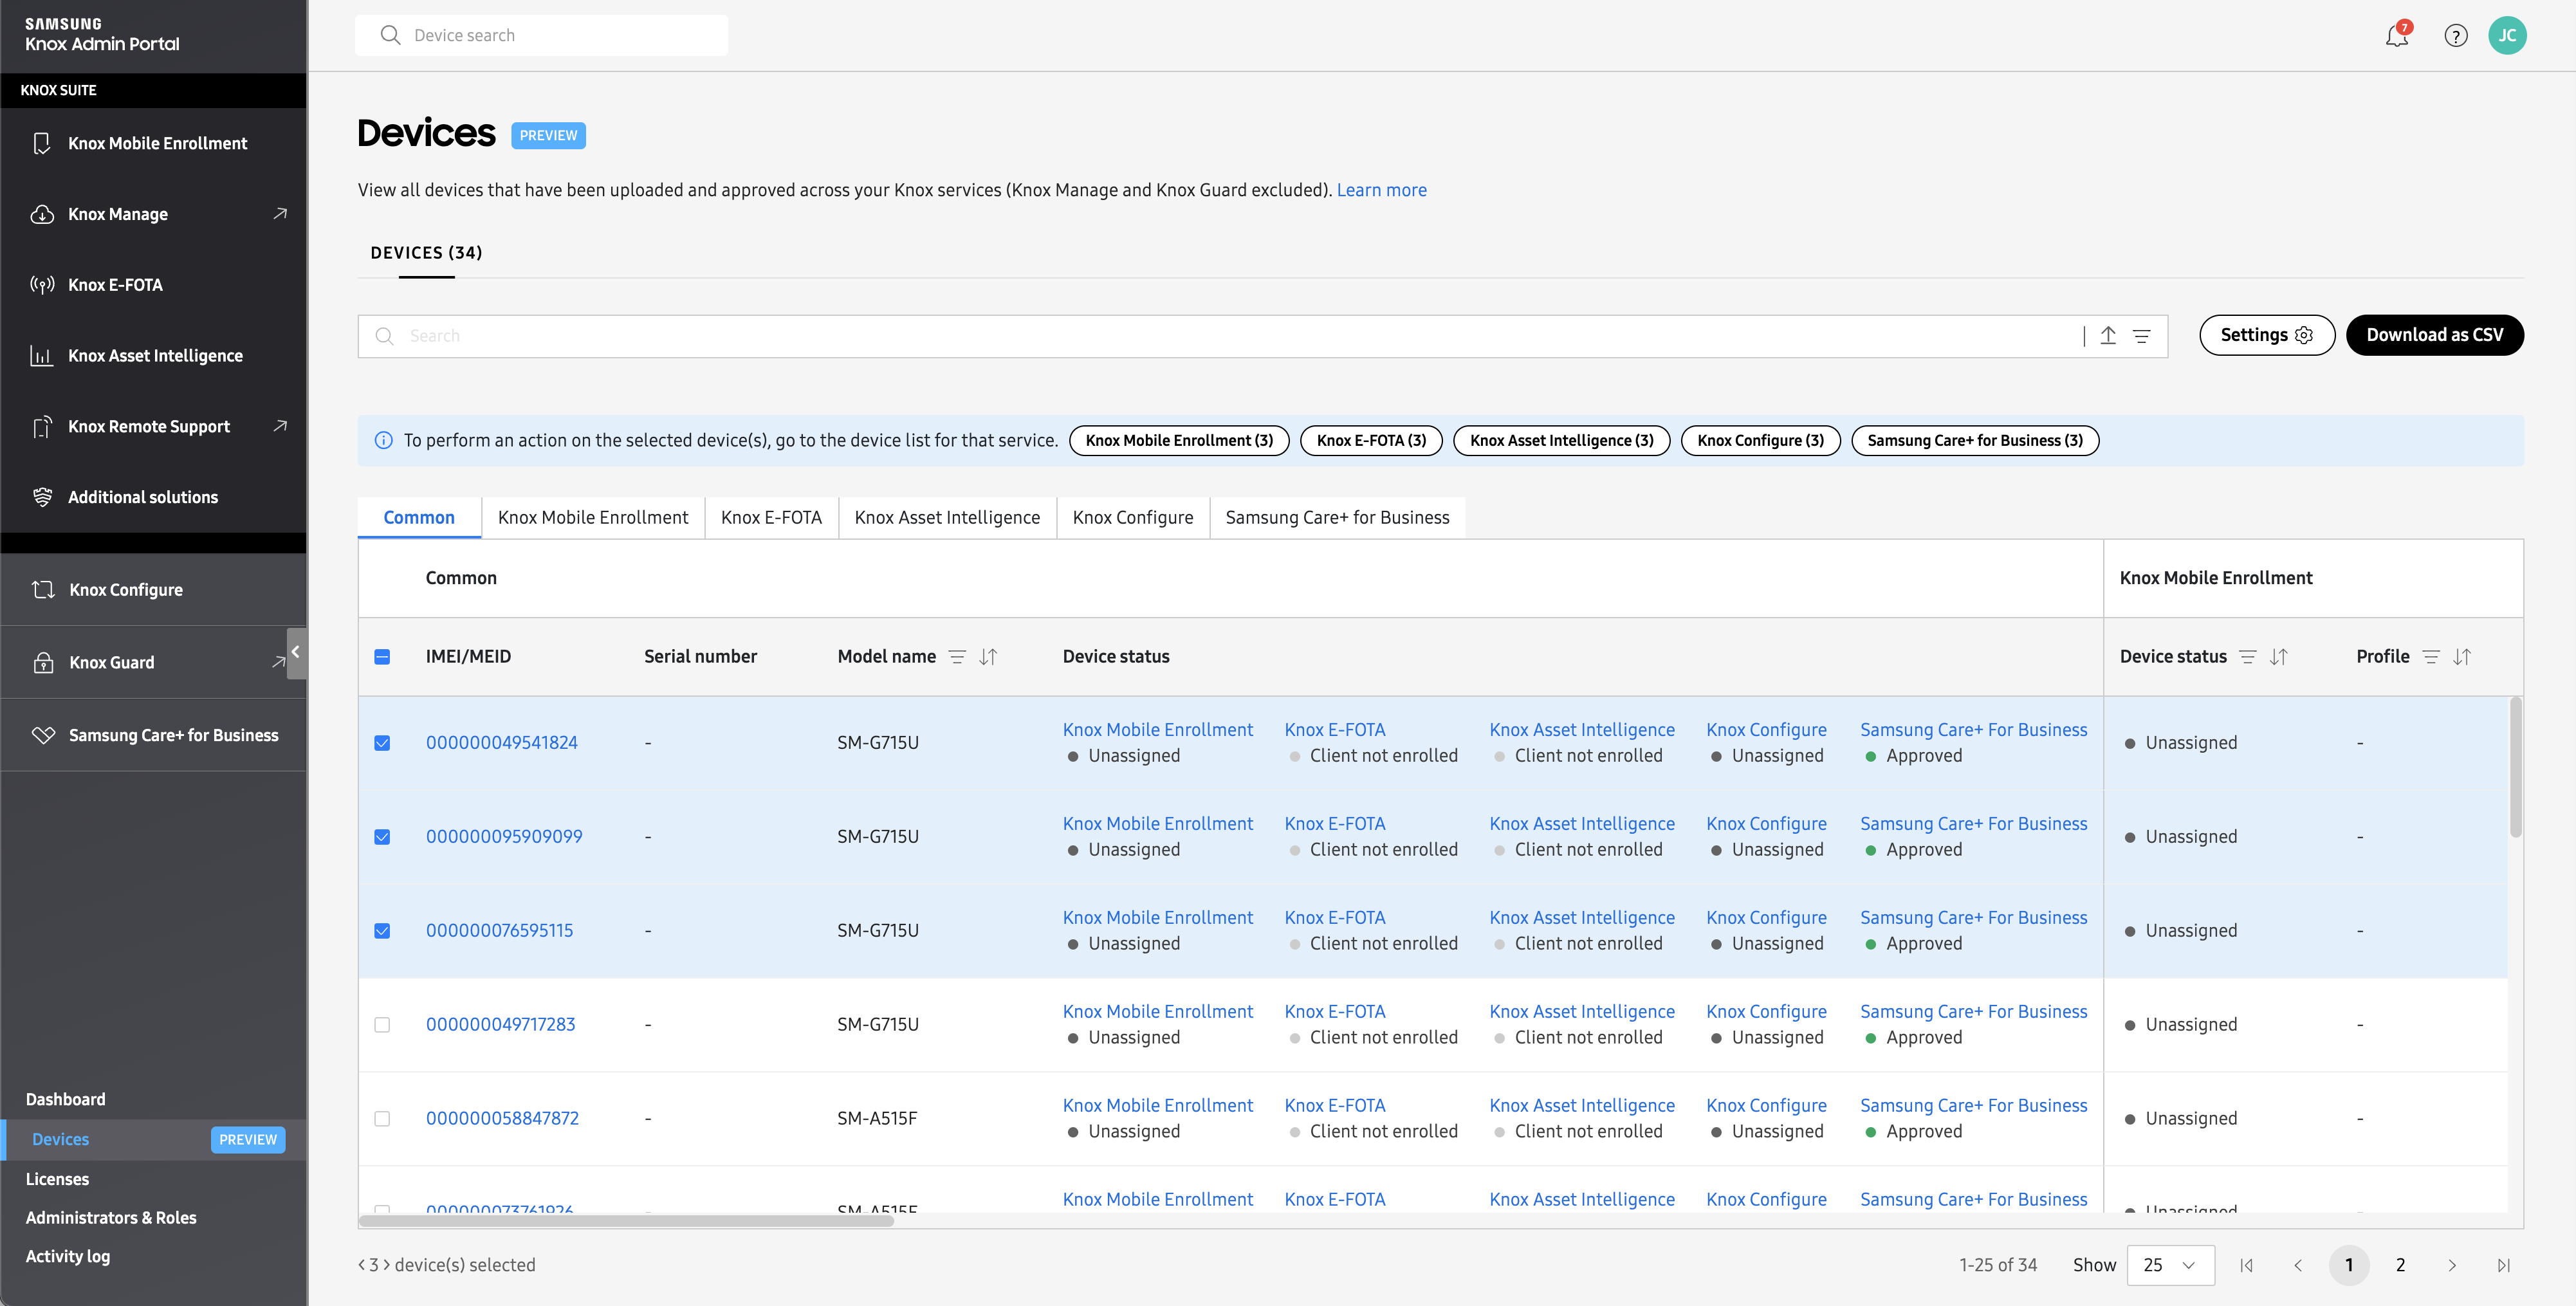This screenshot has height=1306, width=2576.
Task: Open the notifications bell icon
Action: [2396, 36]
